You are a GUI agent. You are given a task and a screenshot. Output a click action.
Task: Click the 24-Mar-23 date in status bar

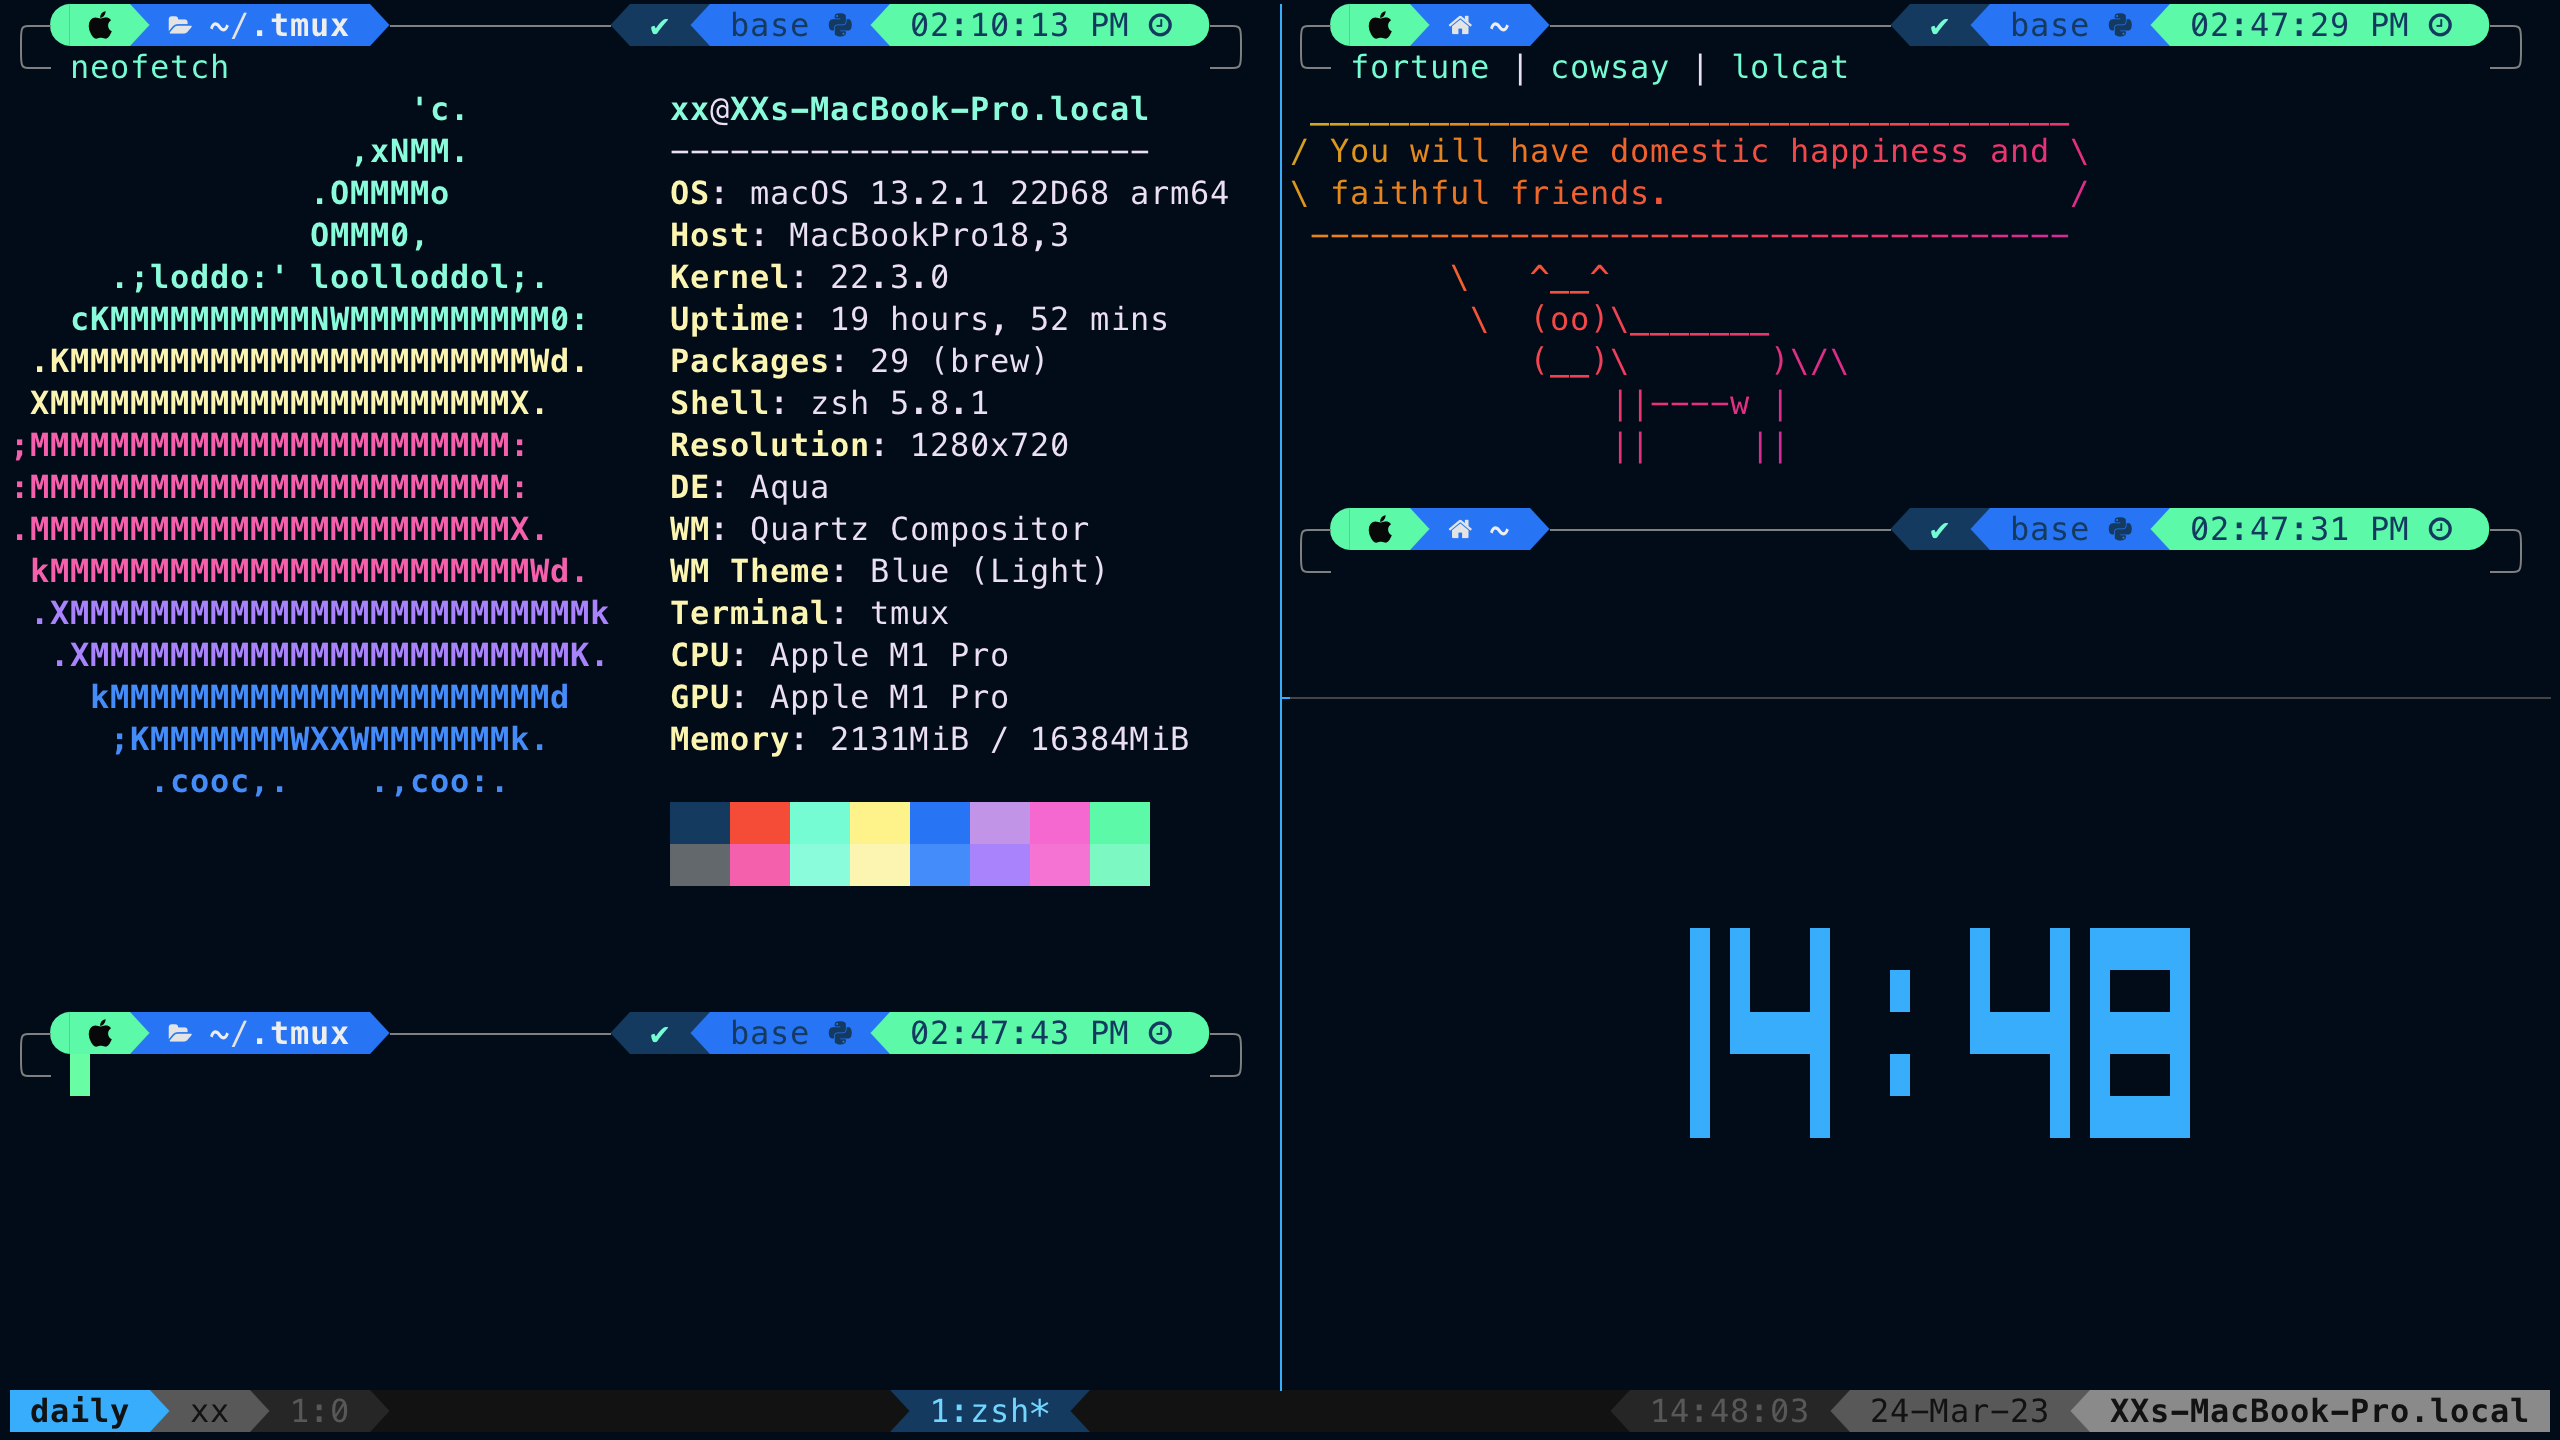1959,1411
